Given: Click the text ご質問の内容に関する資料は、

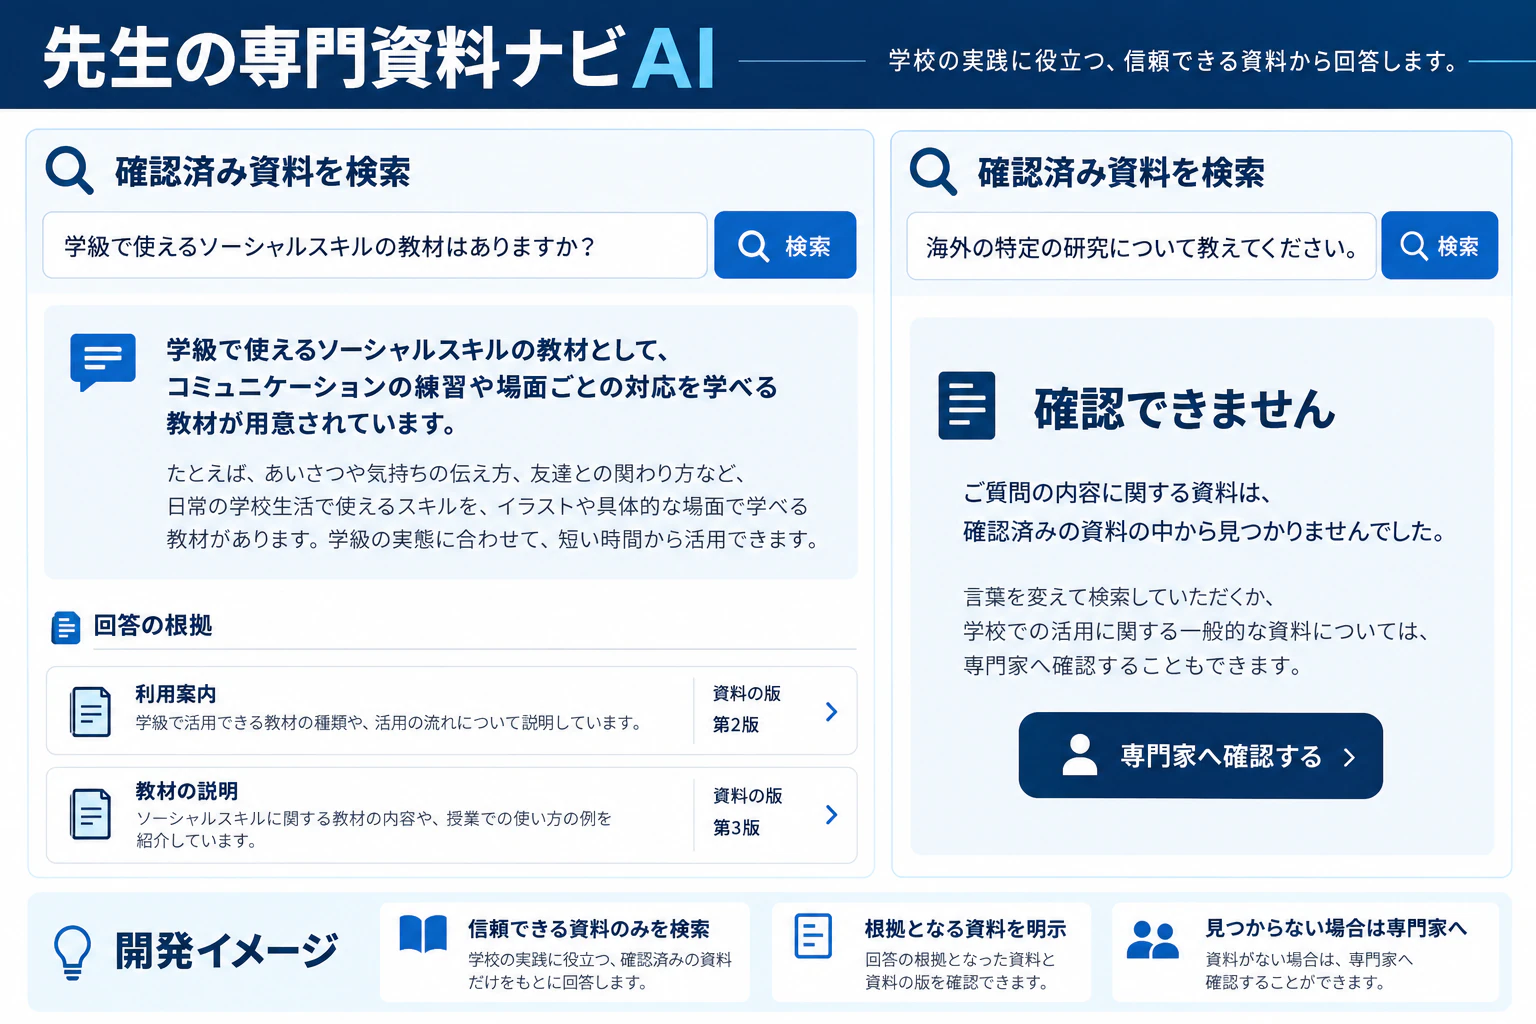Looking at the screenshot, I should pos(1117,493).
